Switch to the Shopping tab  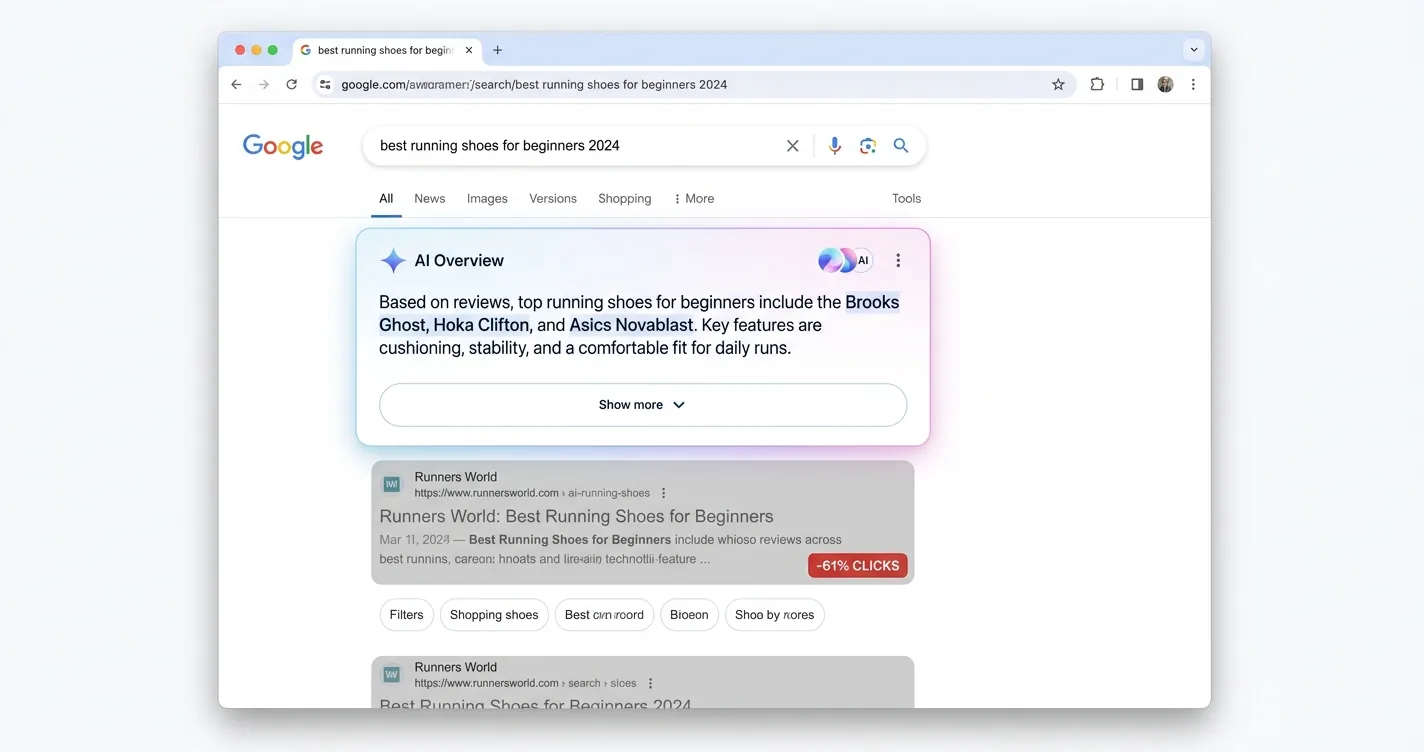(x=625, y=199)
